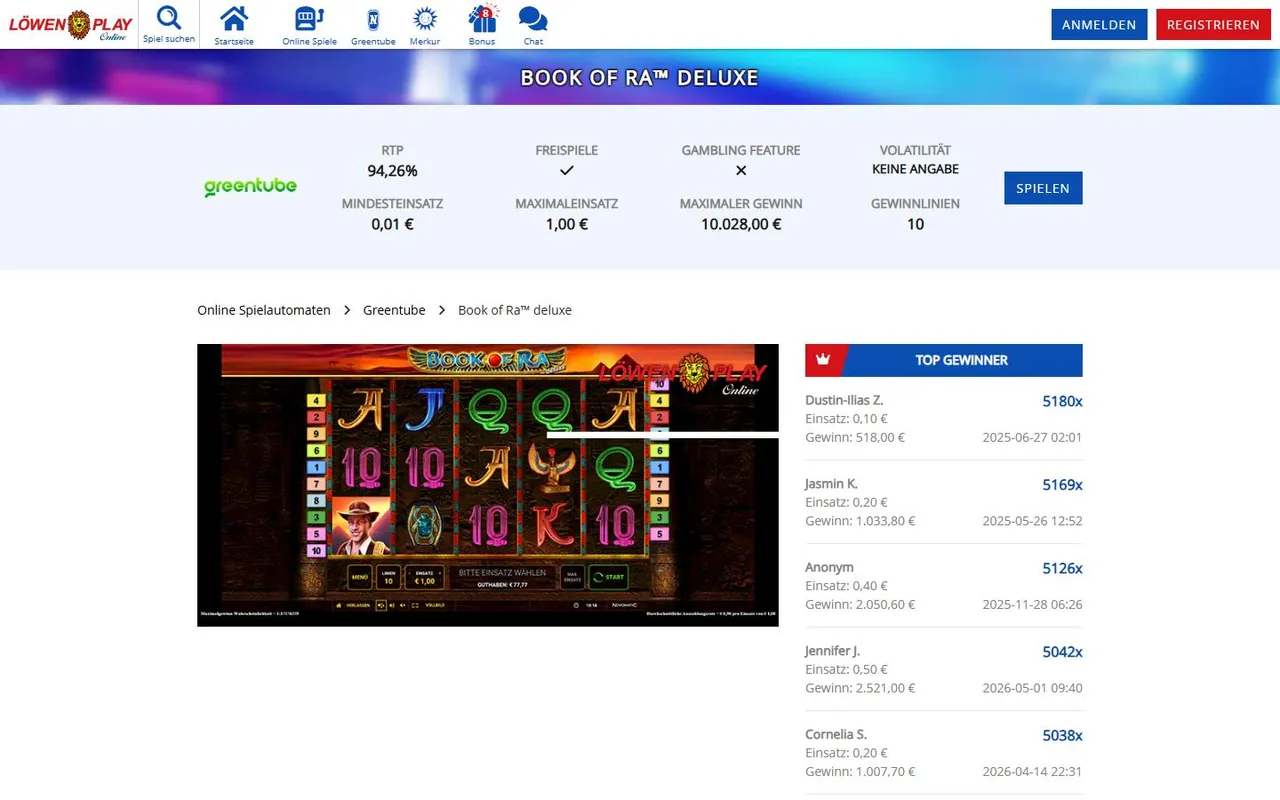Click the red REGISTRIEREN button

click(1213, 24)
